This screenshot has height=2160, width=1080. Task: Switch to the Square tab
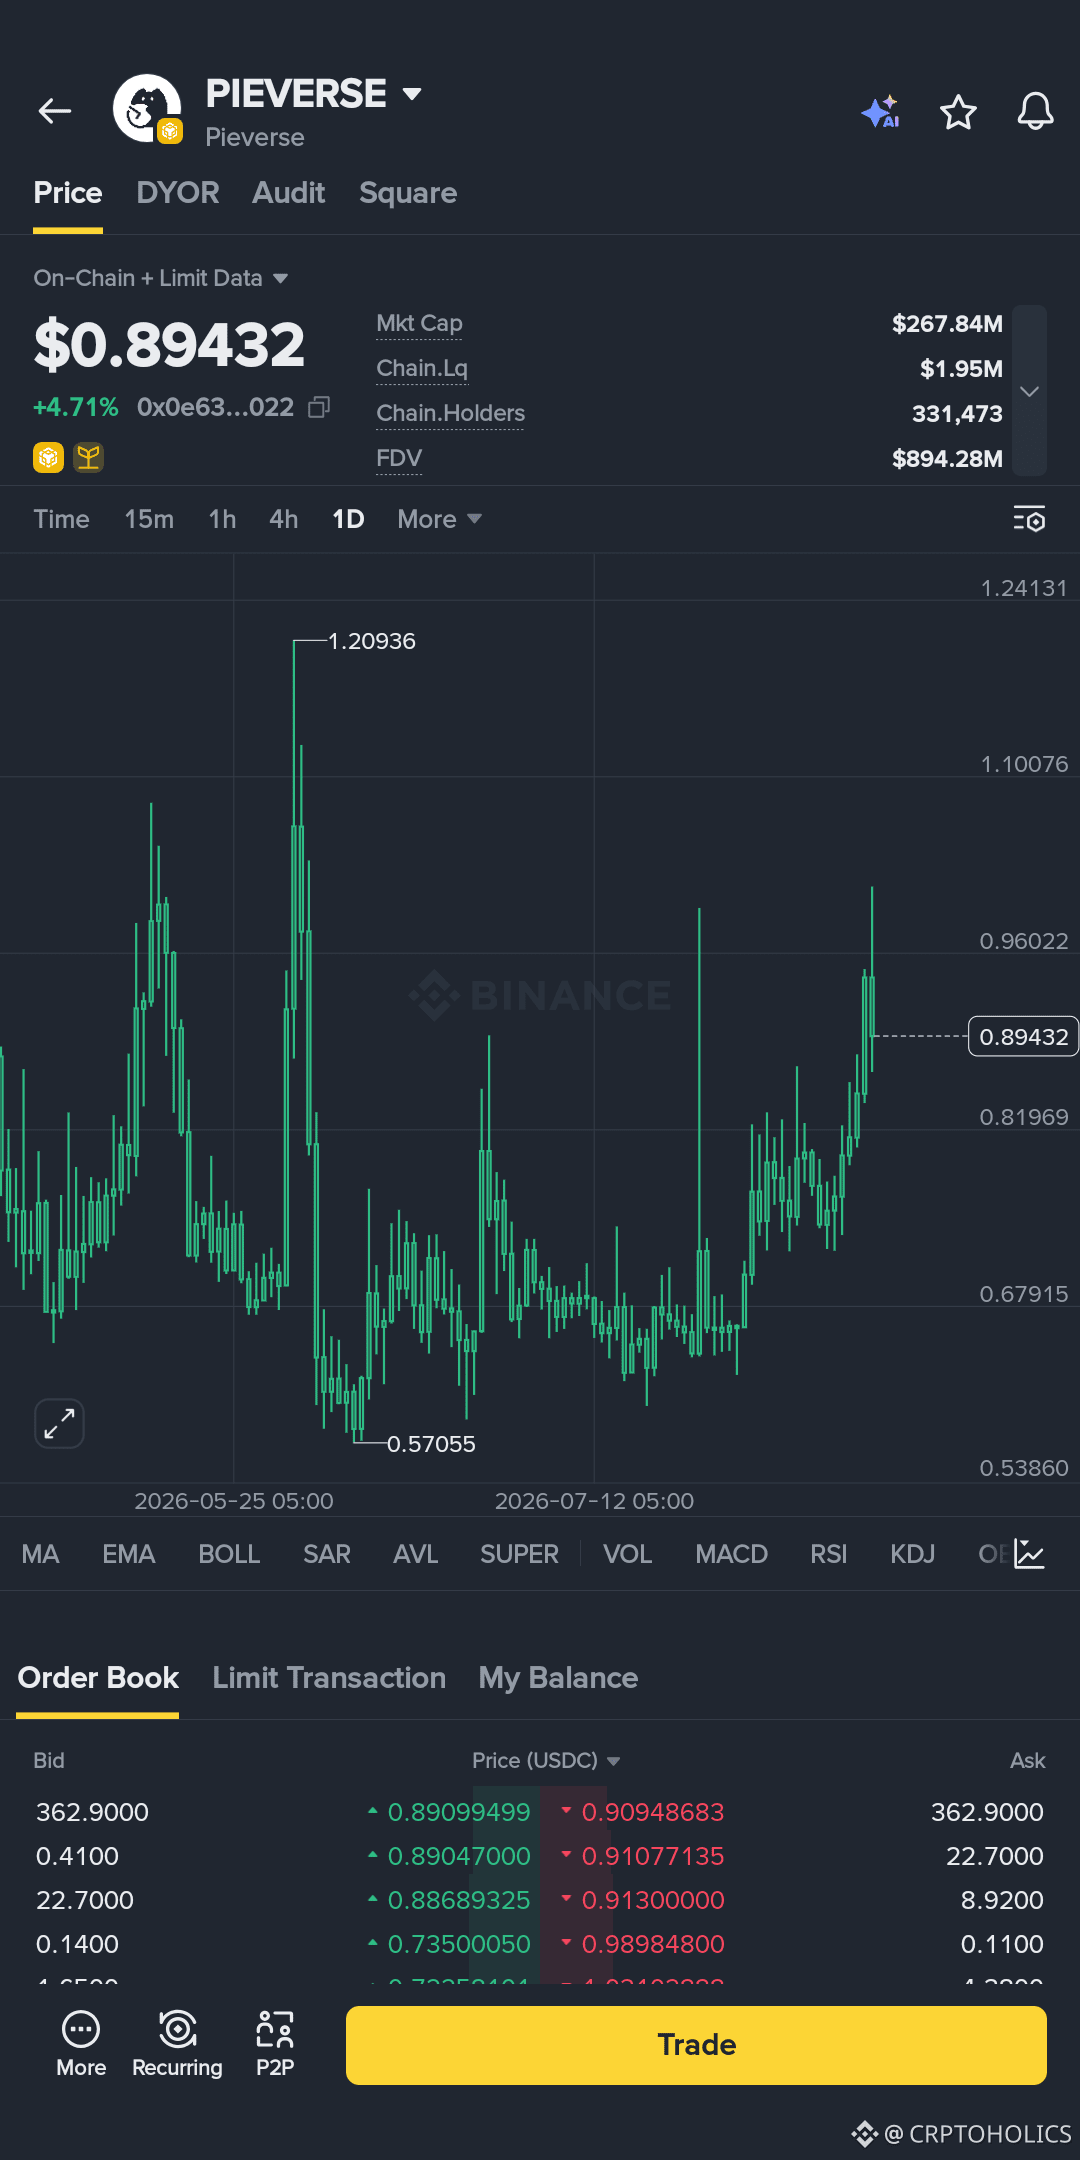tap(408, 193)
